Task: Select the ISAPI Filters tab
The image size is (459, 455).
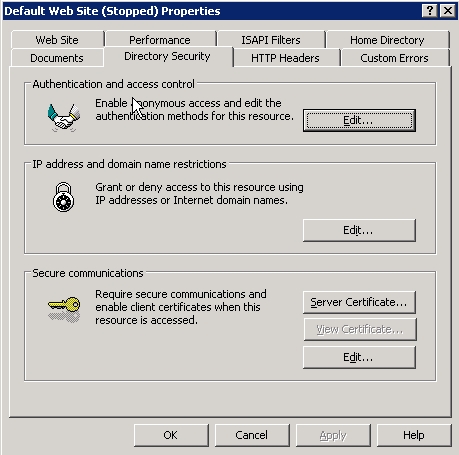Action: pyautogui.click(x=271, y=40)
